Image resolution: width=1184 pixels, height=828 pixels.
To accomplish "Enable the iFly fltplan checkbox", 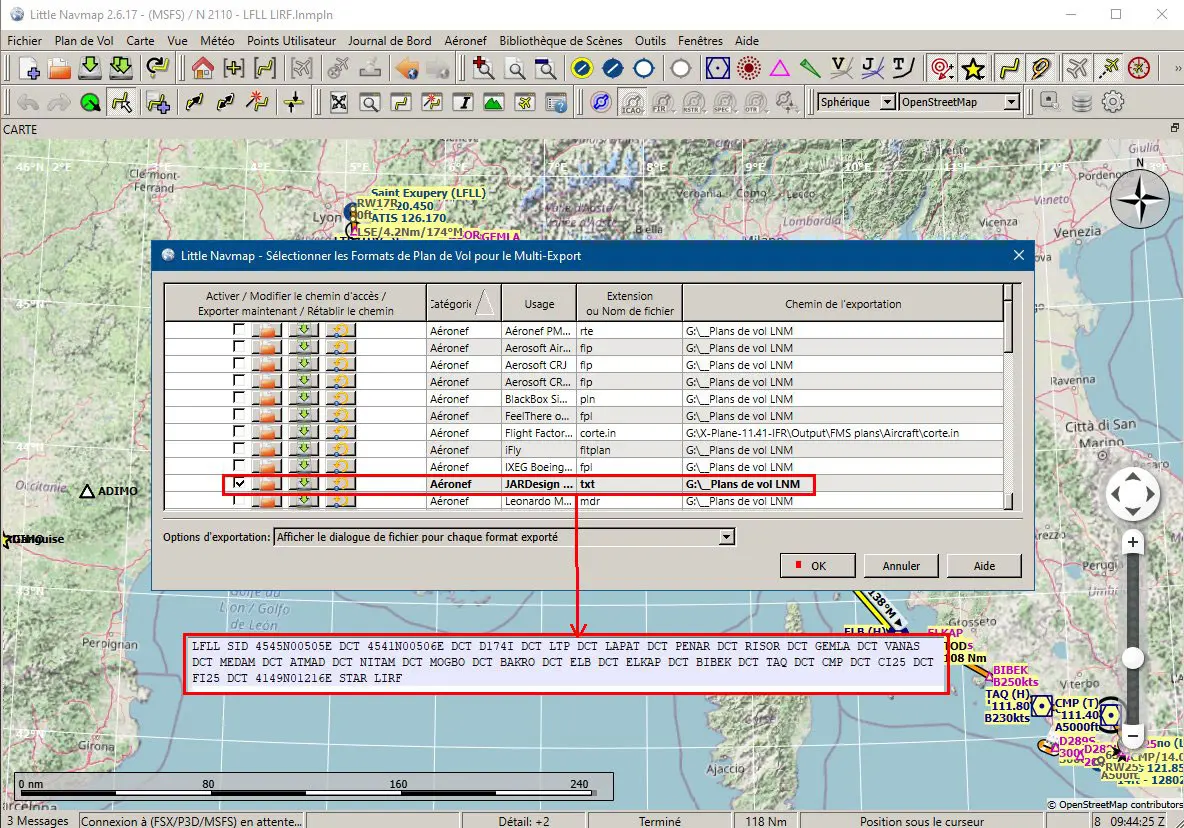I will pos(239,449).
